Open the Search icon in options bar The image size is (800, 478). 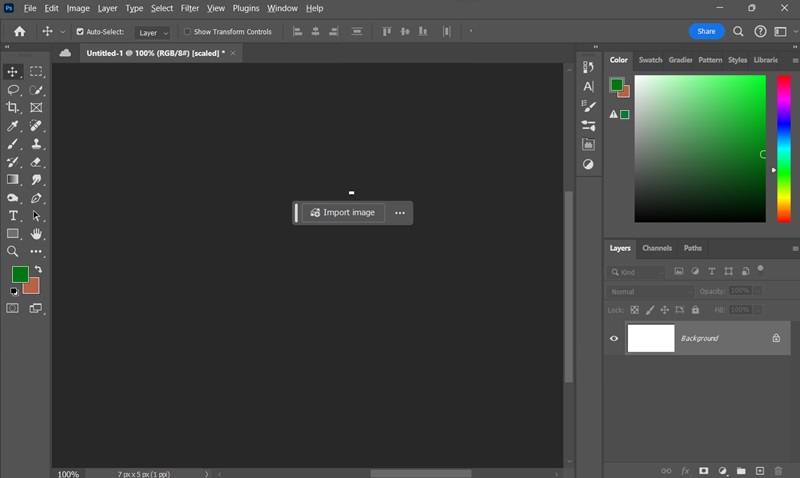738,32
